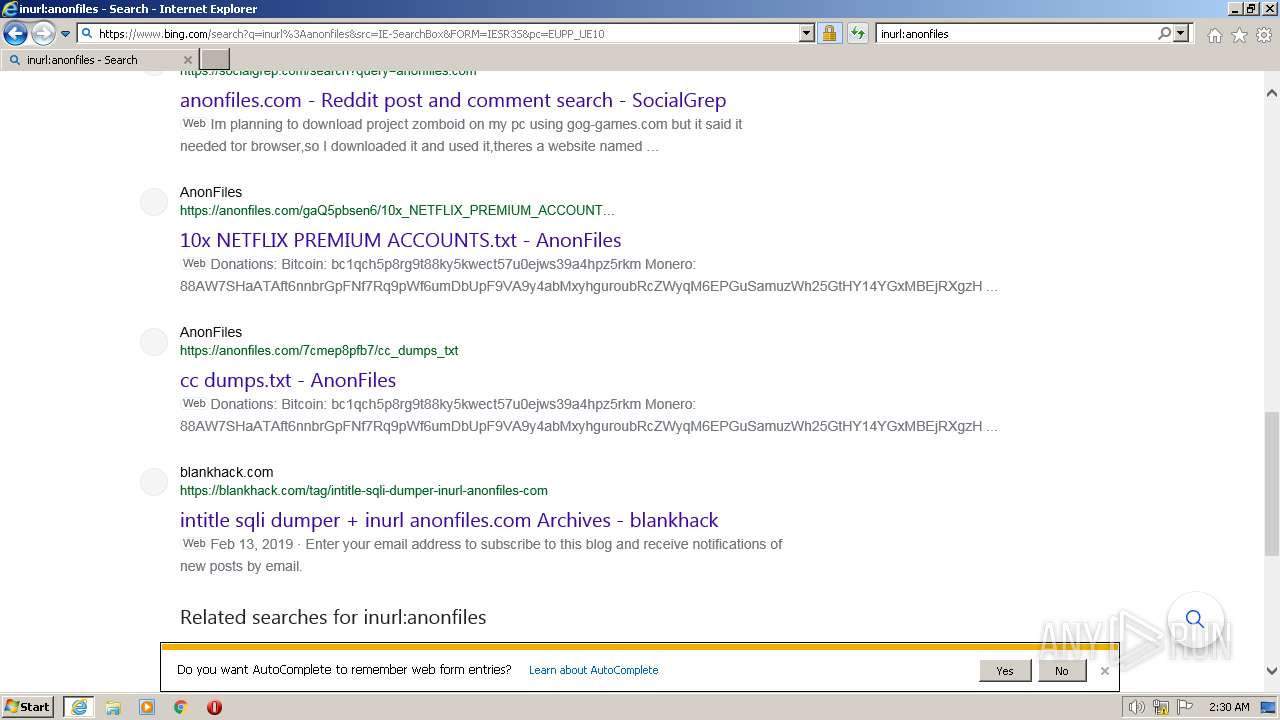Click the browser Forward arrow button
1280x720 pixels.
(x=43, y=33)
